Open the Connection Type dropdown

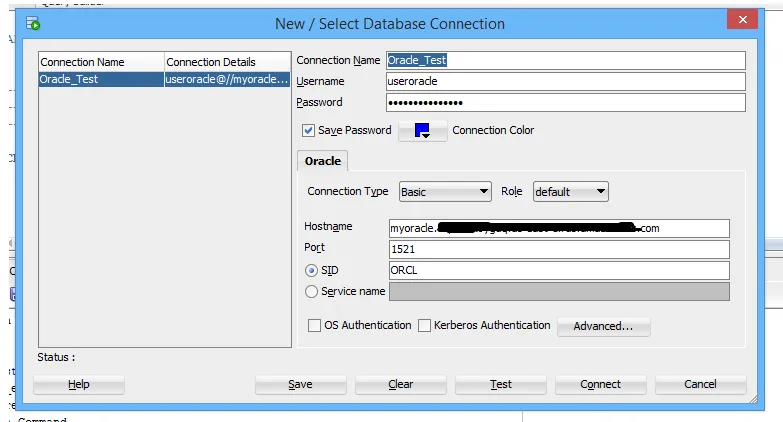[445, 192]
